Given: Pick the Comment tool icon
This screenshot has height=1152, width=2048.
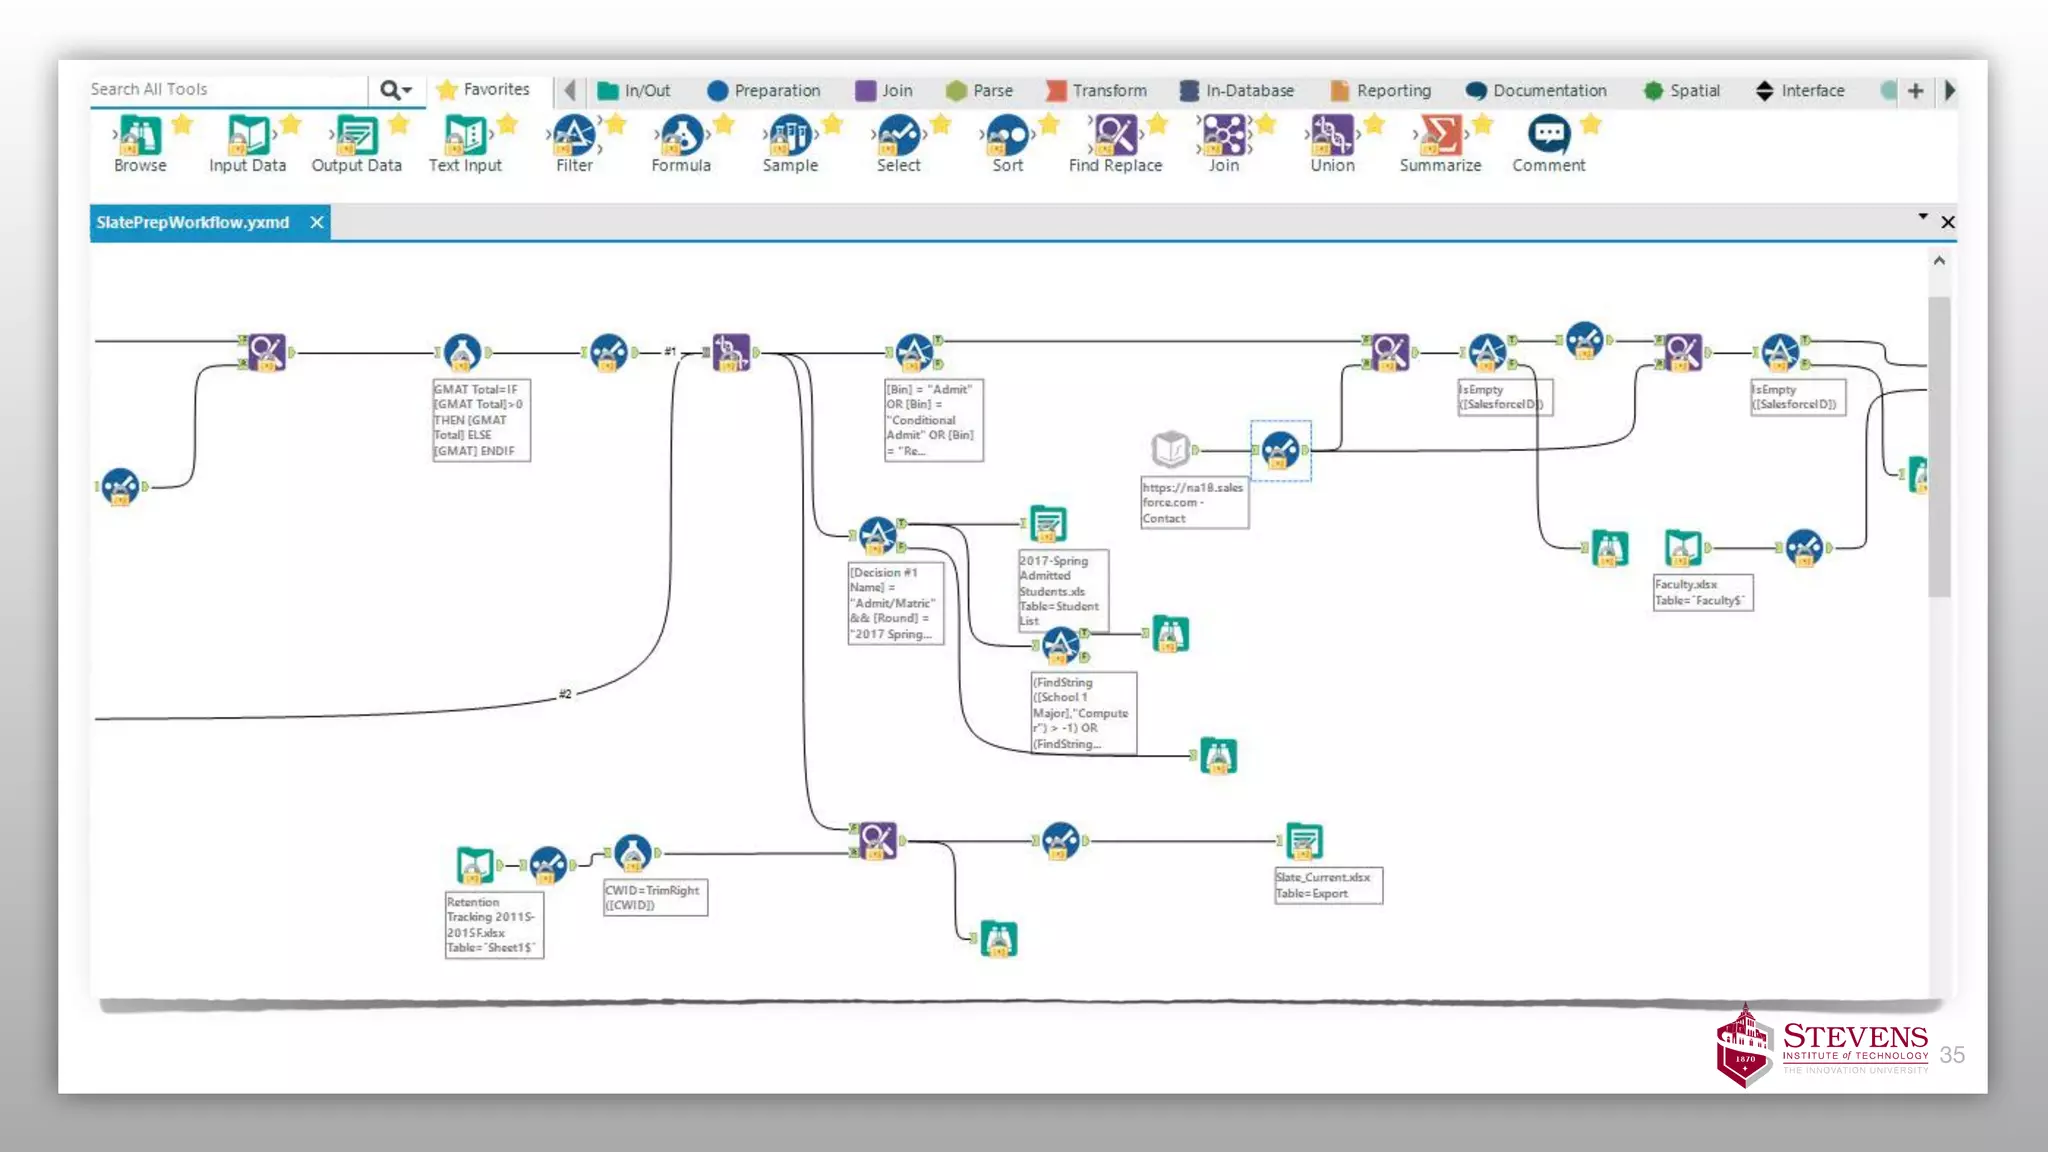Looking at the screenshot, I should click(1548, 133).
